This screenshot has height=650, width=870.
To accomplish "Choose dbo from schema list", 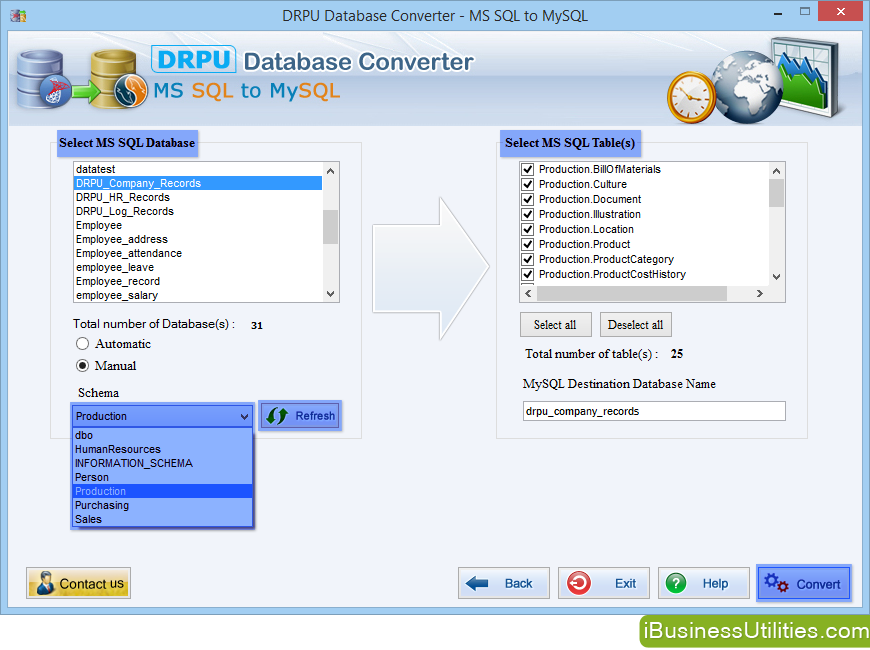I will tap(163, 435).
